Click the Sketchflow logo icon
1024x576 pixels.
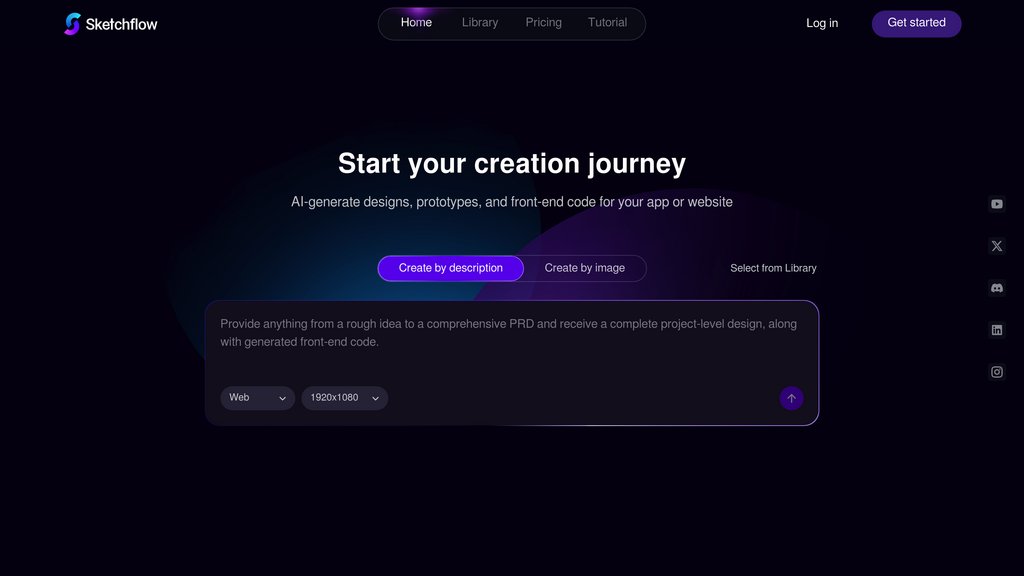(72, 24)
